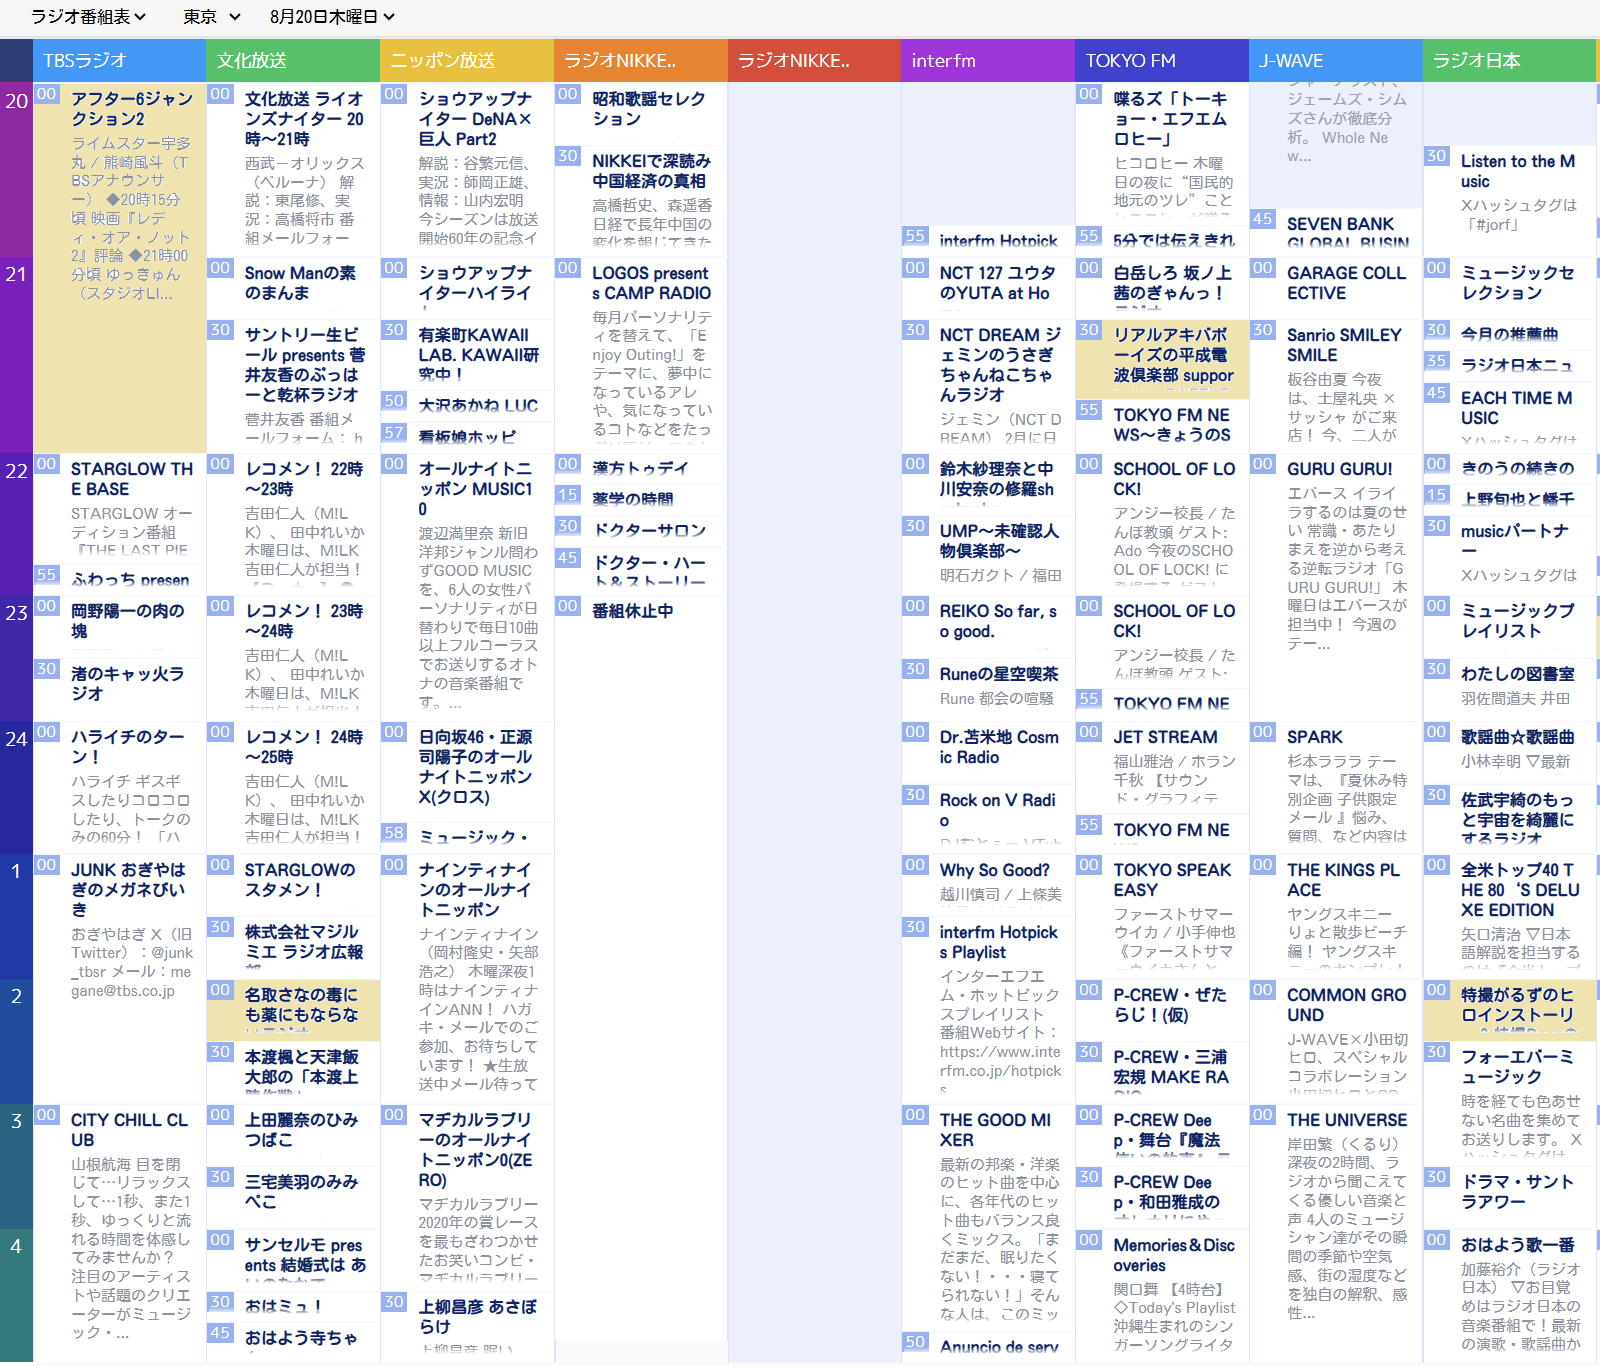Select the TOKYO FM station header

(x=1162, y=61)
